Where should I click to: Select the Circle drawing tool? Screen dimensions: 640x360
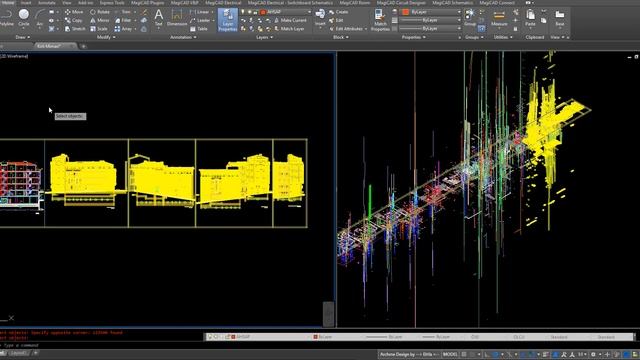point(24,18)
